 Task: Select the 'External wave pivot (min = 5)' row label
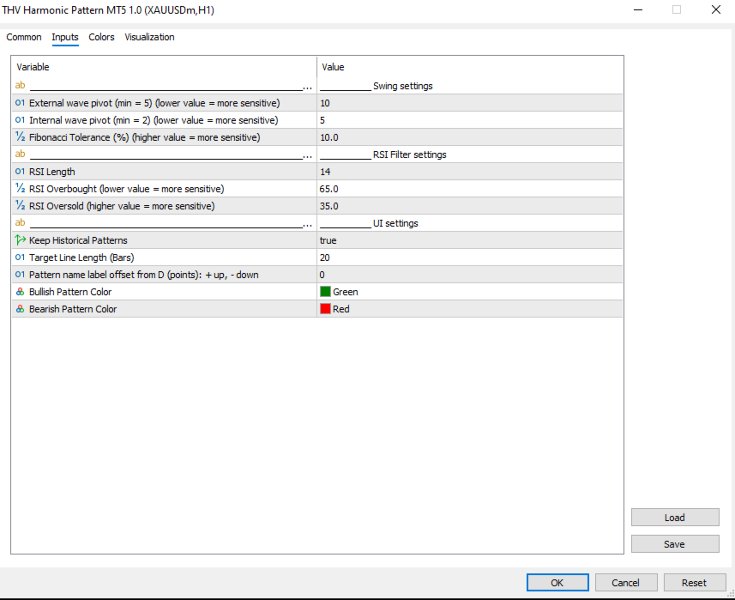click(155, 103)
